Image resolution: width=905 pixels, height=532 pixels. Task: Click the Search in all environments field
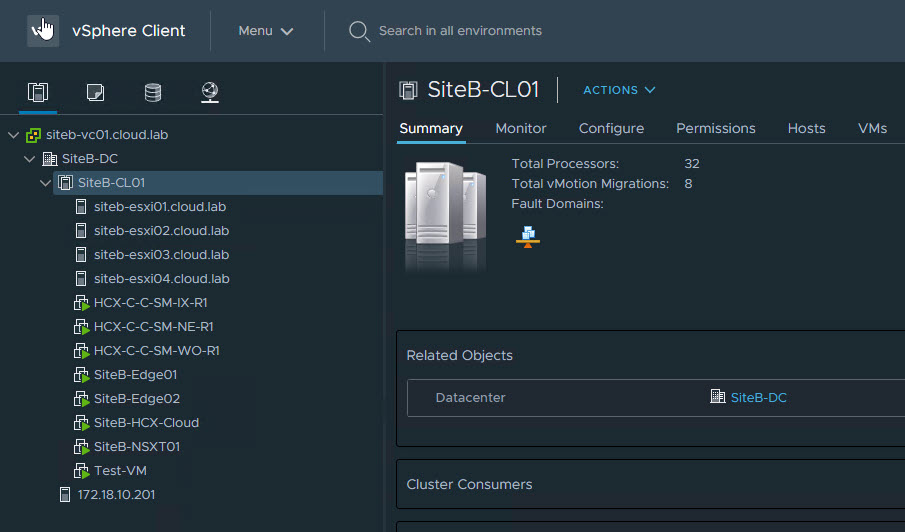coord(460,31)
